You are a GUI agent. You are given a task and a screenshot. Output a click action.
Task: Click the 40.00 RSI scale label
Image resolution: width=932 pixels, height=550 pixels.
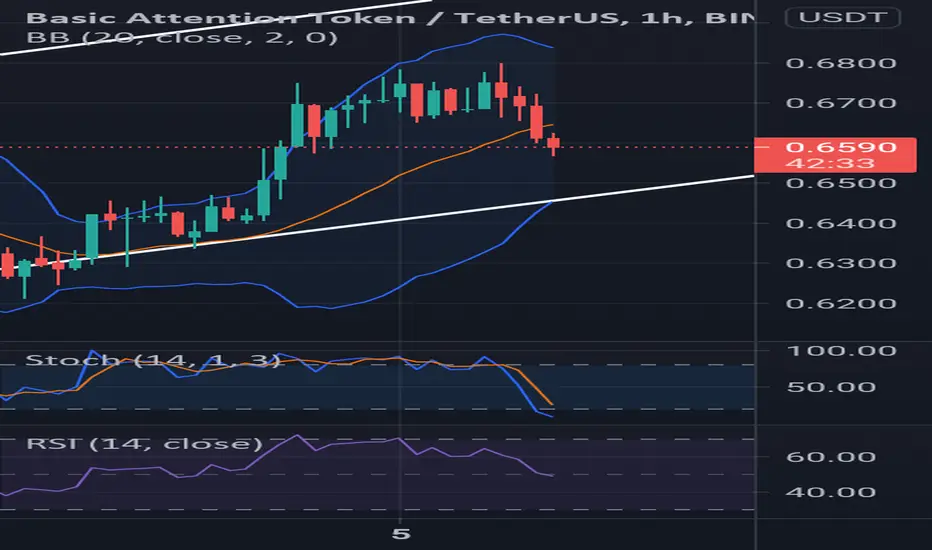[831, 492]
